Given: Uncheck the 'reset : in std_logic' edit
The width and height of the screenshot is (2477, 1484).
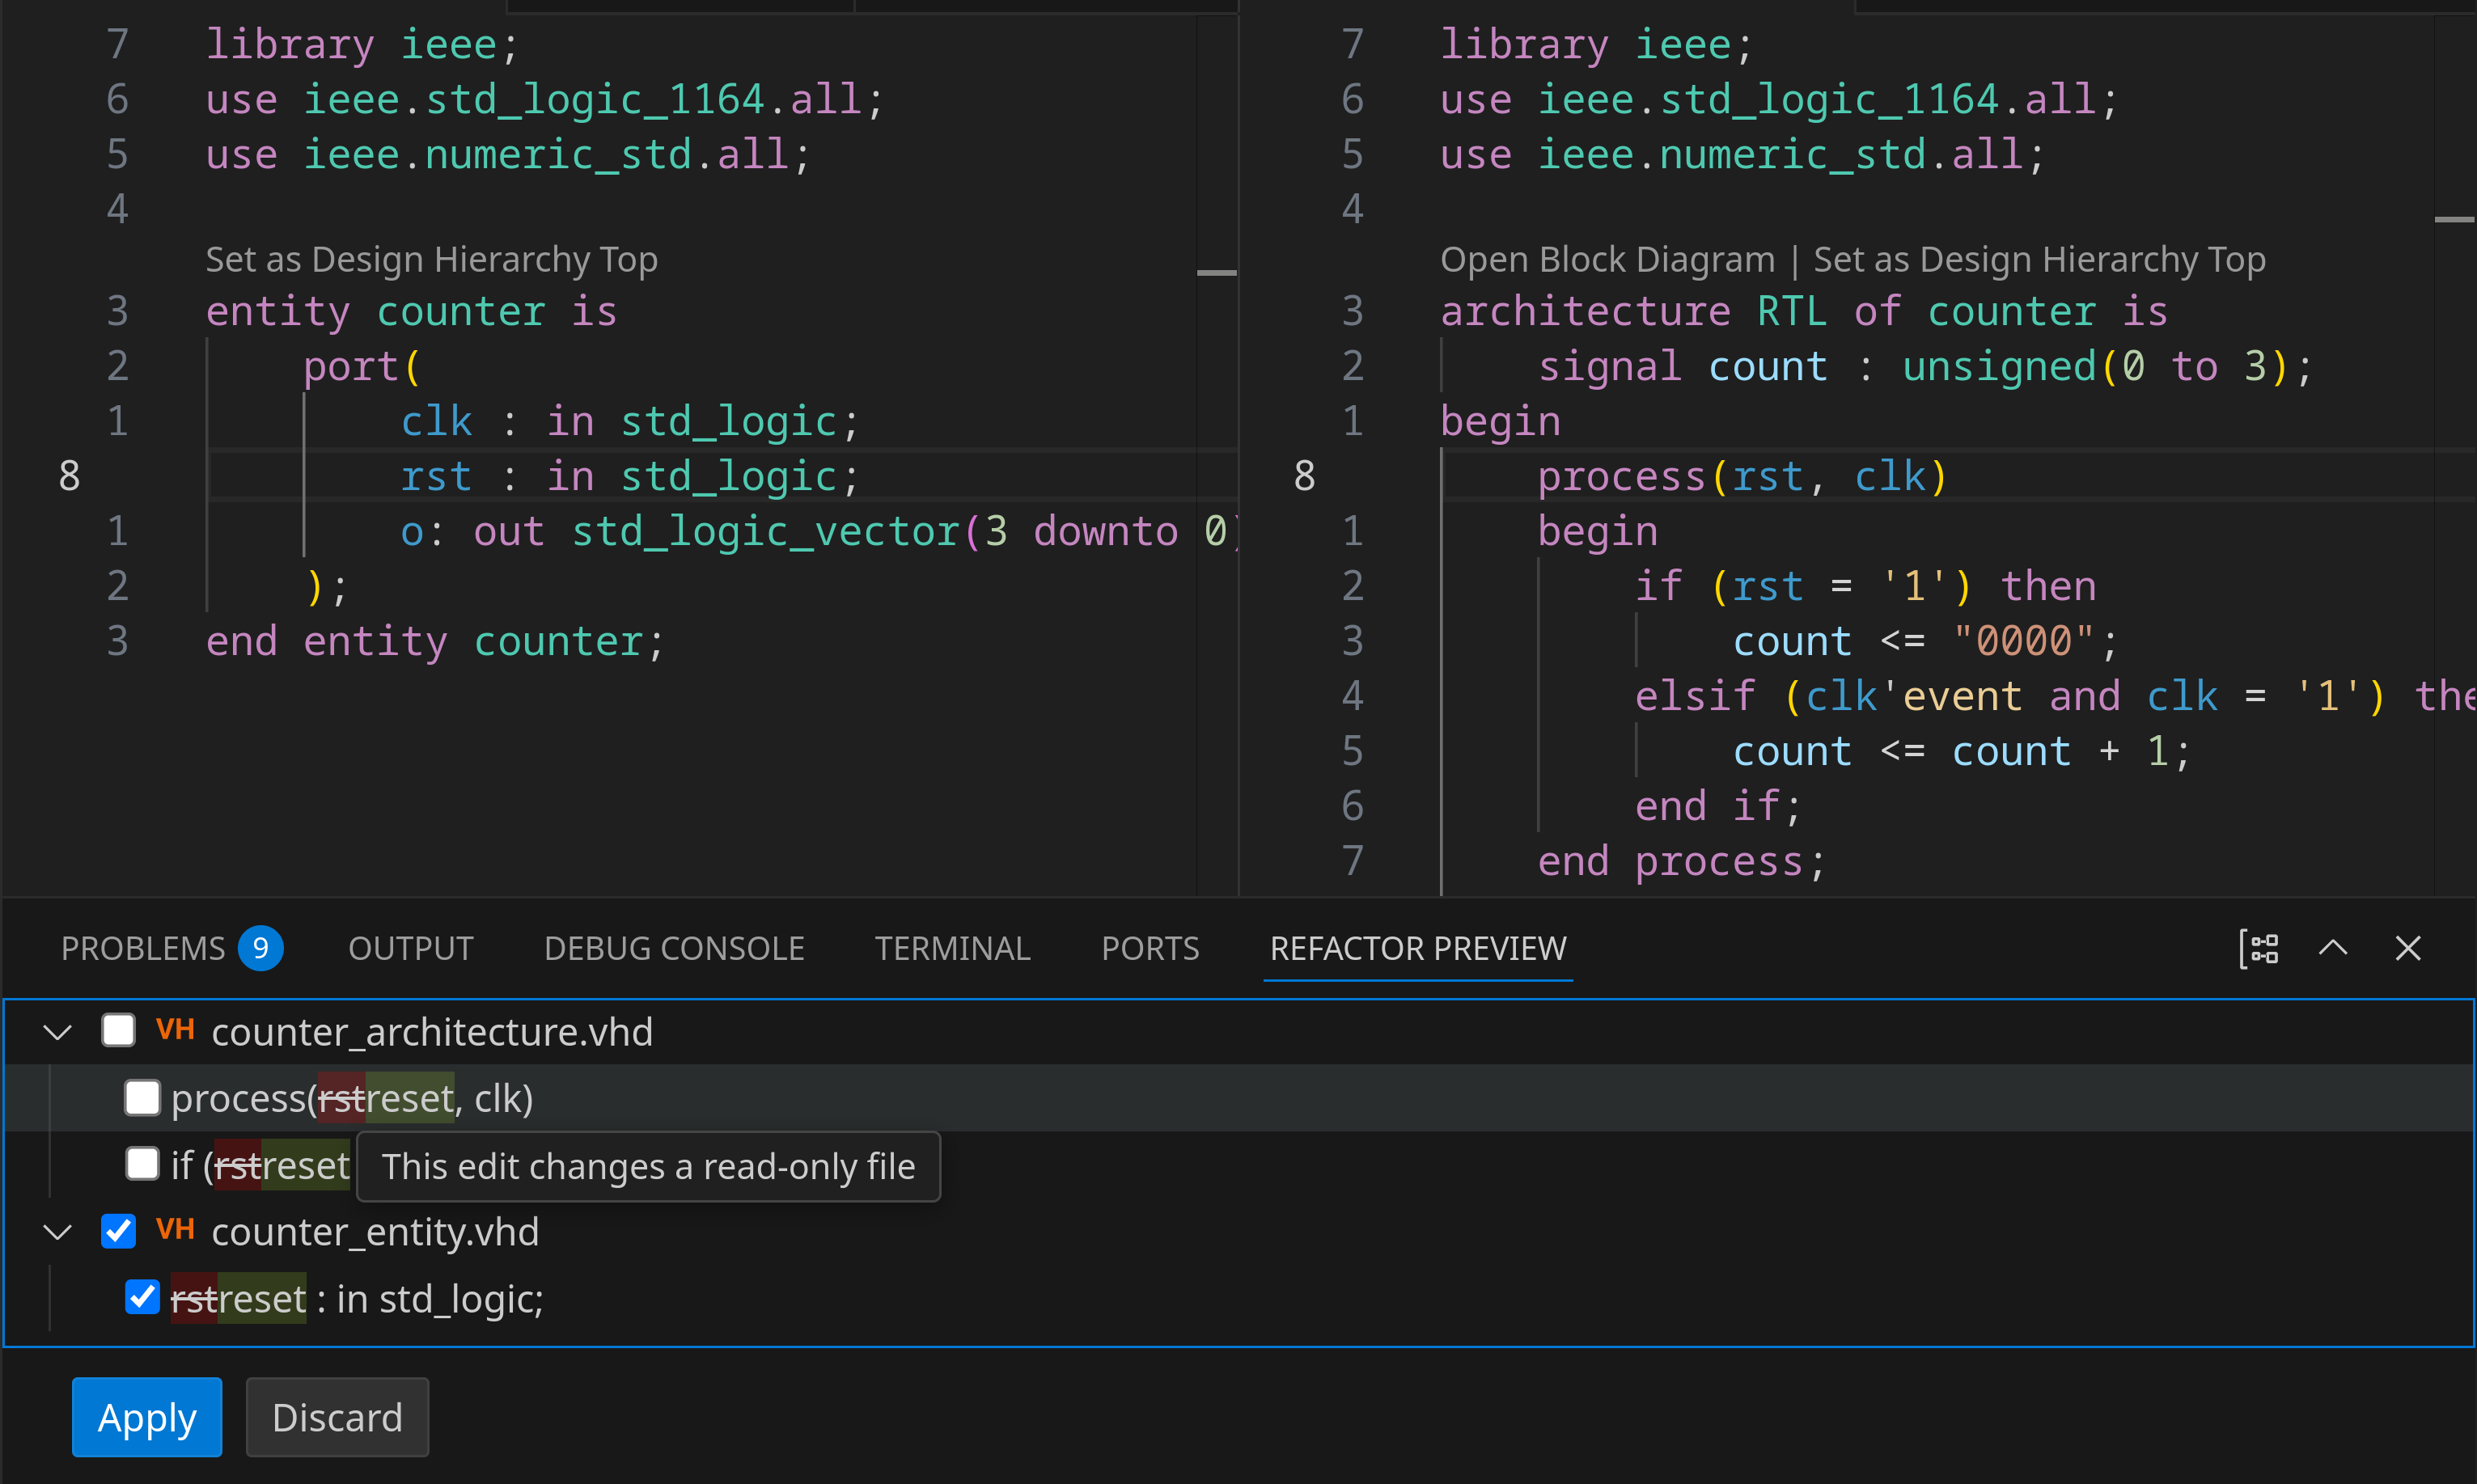Looking at the screenshot, I should 142,1297.
